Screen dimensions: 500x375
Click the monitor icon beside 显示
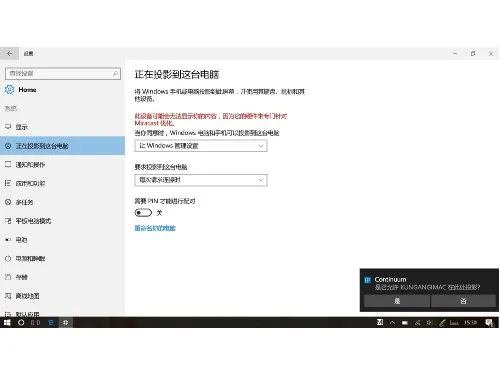[x=8, y=127]
